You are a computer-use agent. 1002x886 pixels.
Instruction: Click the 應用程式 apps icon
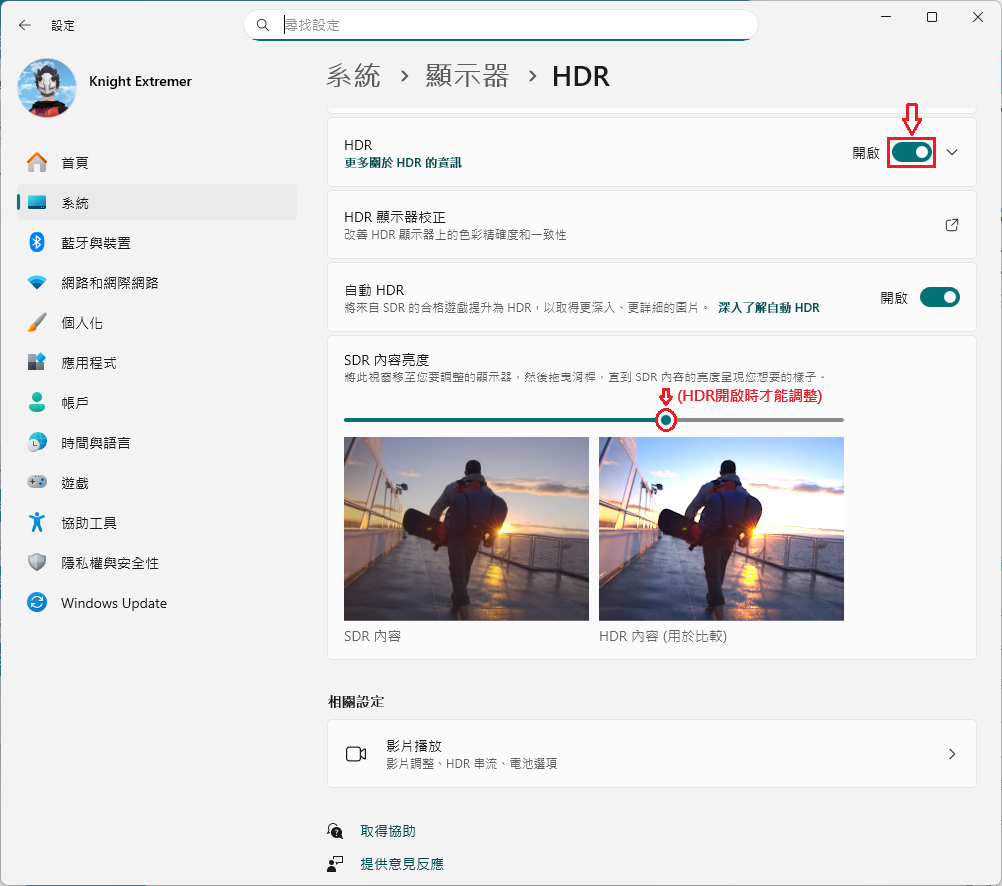coord(37,362)
